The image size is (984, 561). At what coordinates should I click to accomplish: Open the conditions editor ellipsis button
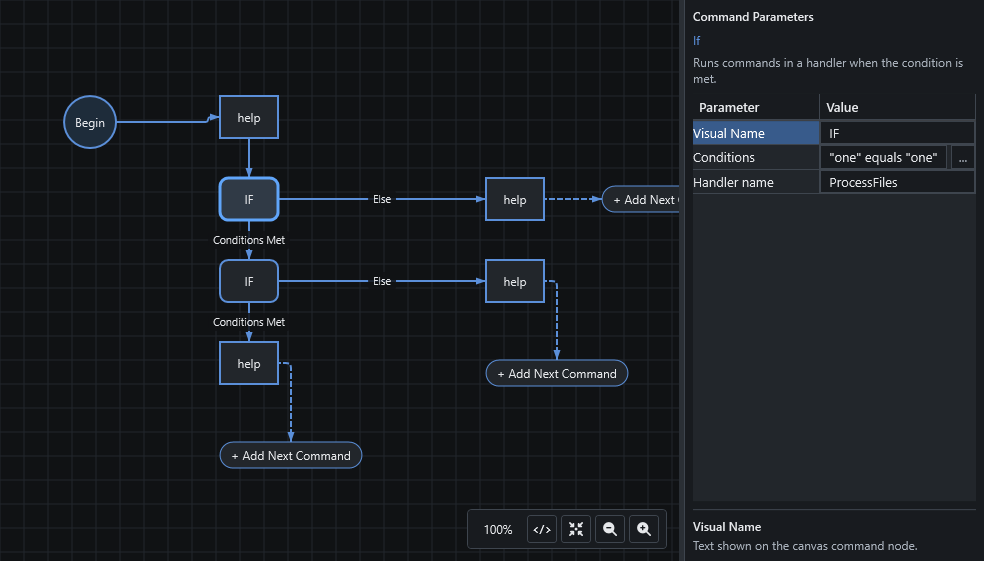pos(963,158)
